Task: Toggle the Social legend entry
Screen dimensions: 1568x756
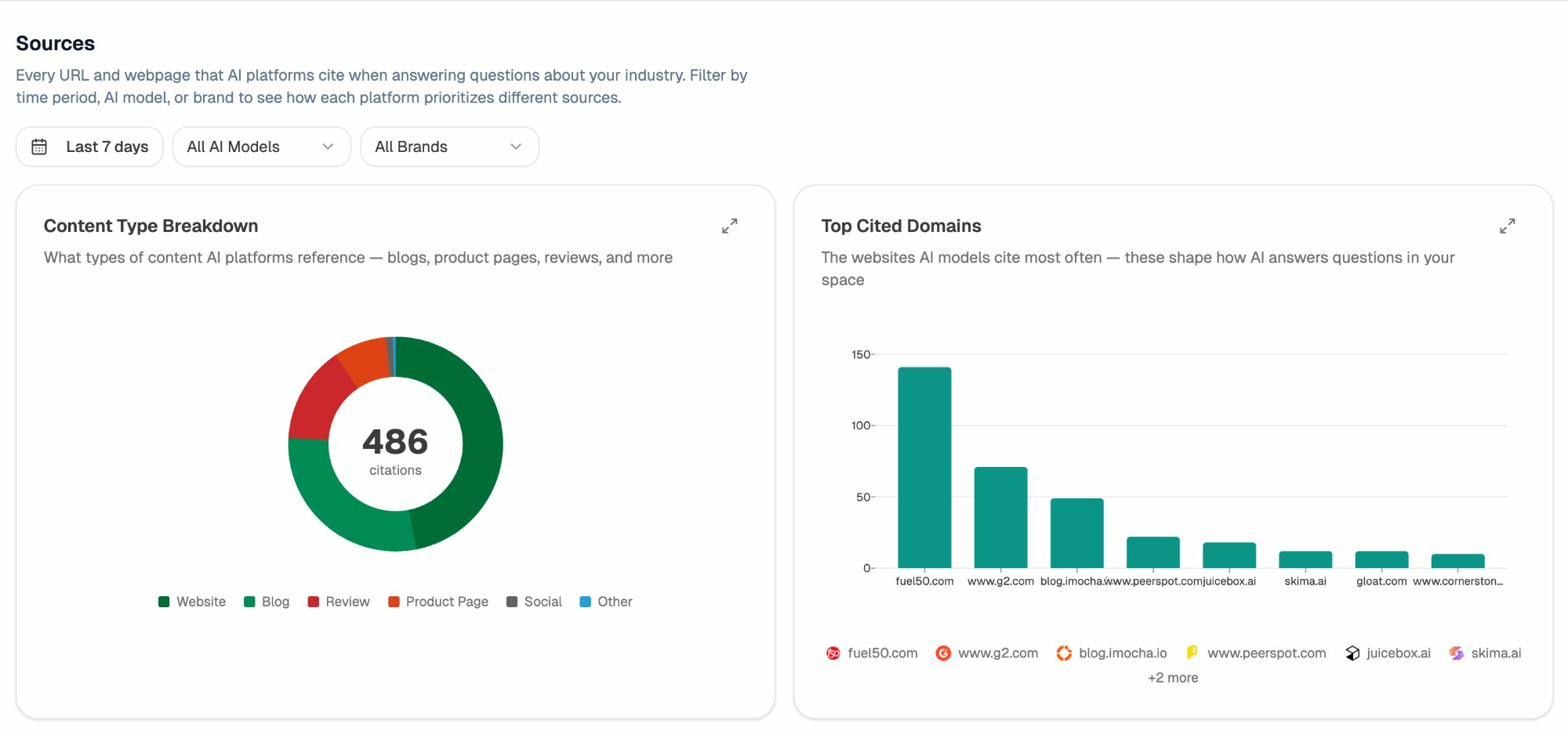Action: pyautogui.click(x=534, y=602)
